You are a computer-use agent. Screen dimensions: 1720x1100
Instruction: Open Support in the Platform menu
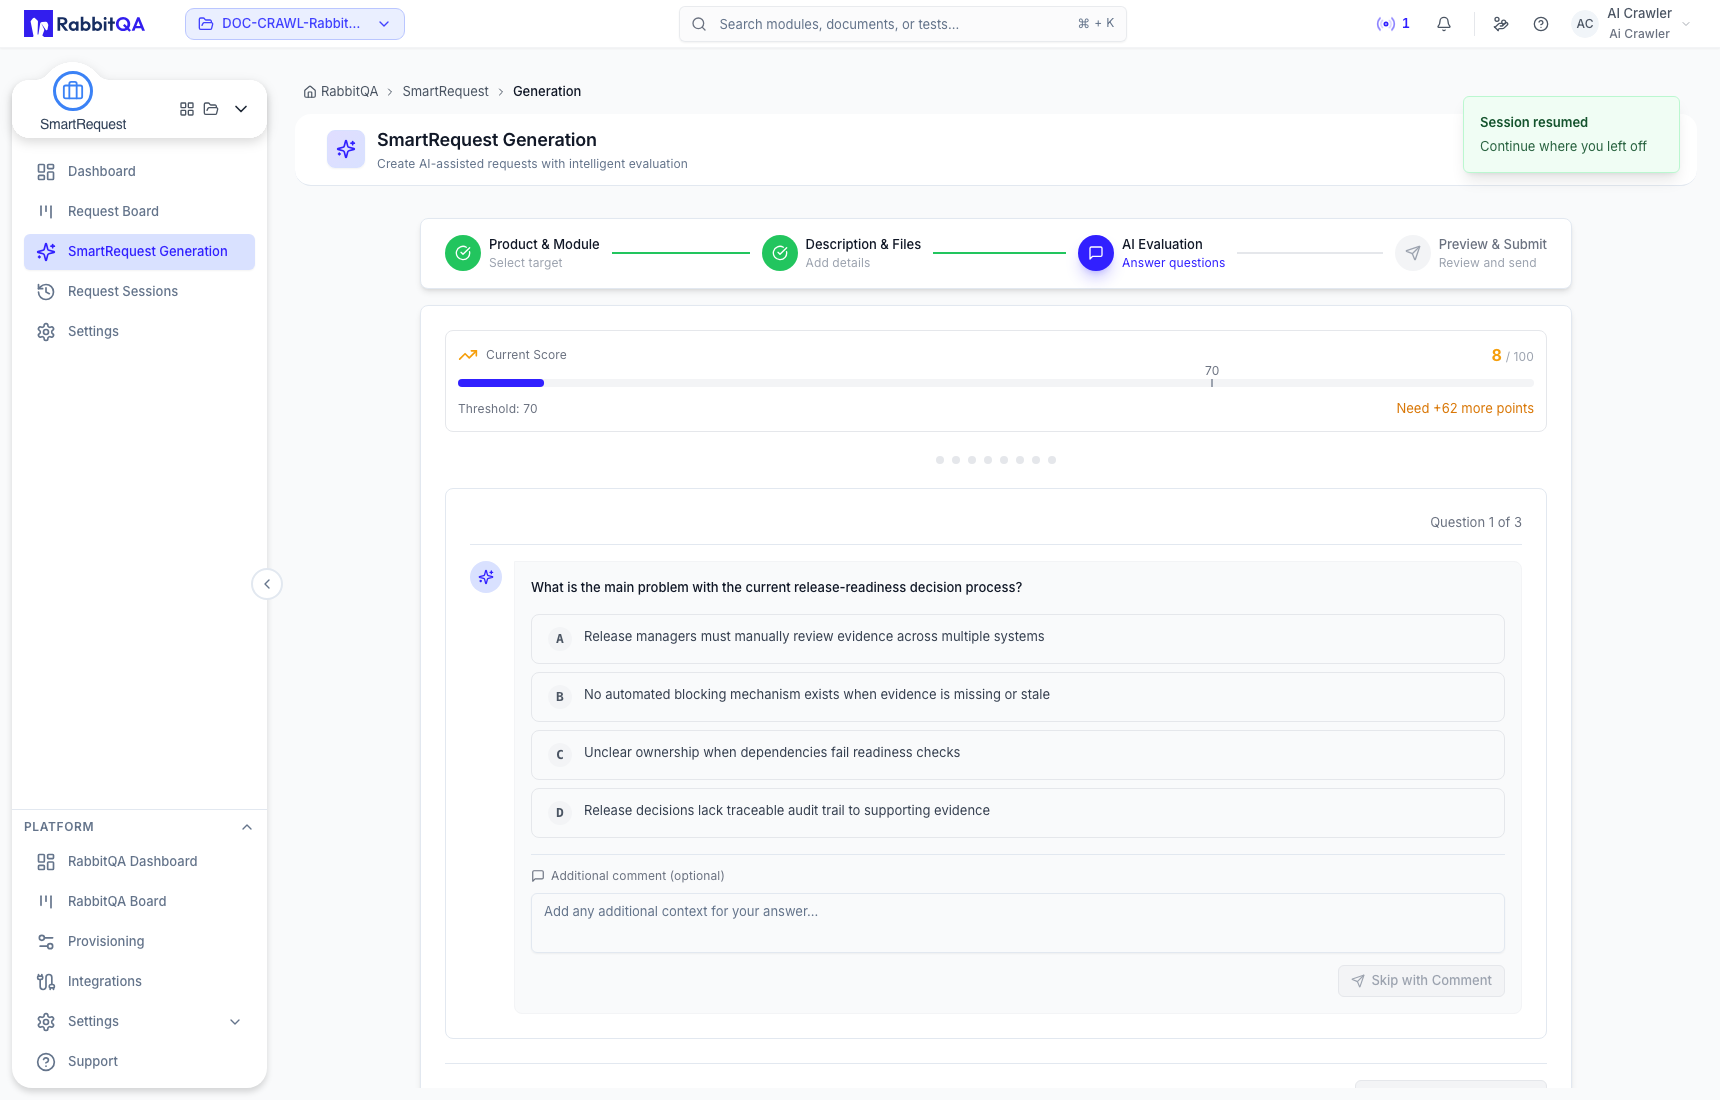pos(139,1062)
